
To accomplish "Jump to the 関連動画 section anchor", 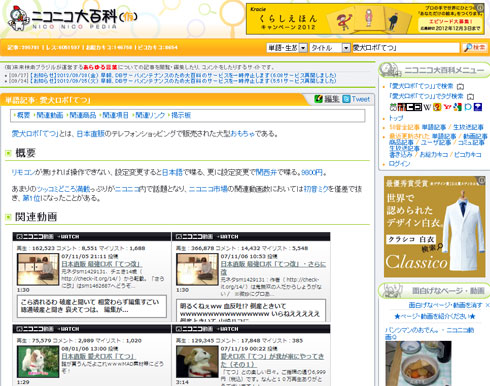I will coord(50,115).
